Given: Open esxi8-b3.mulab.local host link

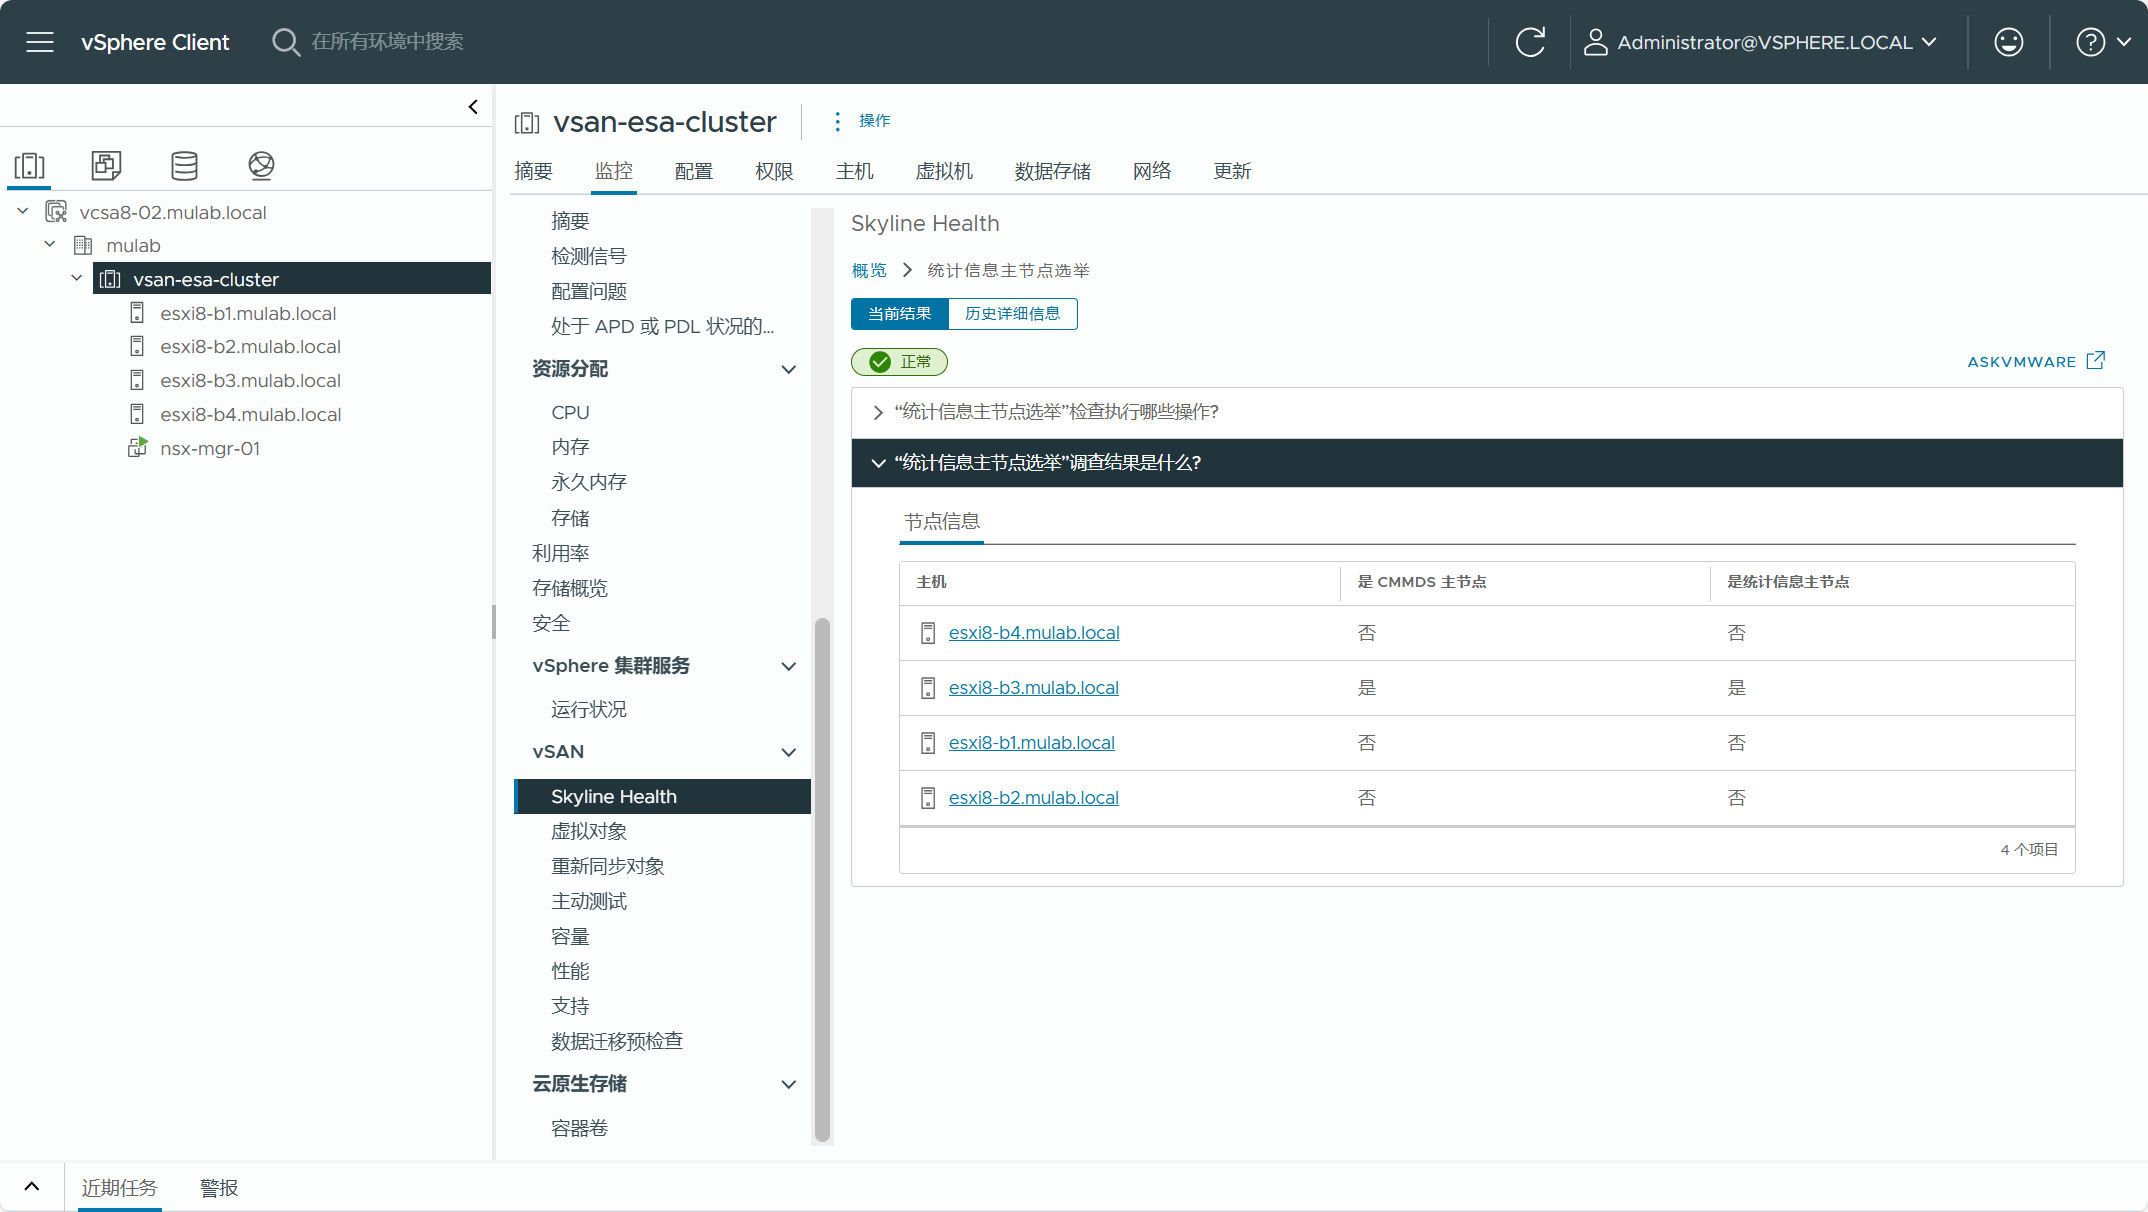Looking at the screenshot, I should 1033,688.
